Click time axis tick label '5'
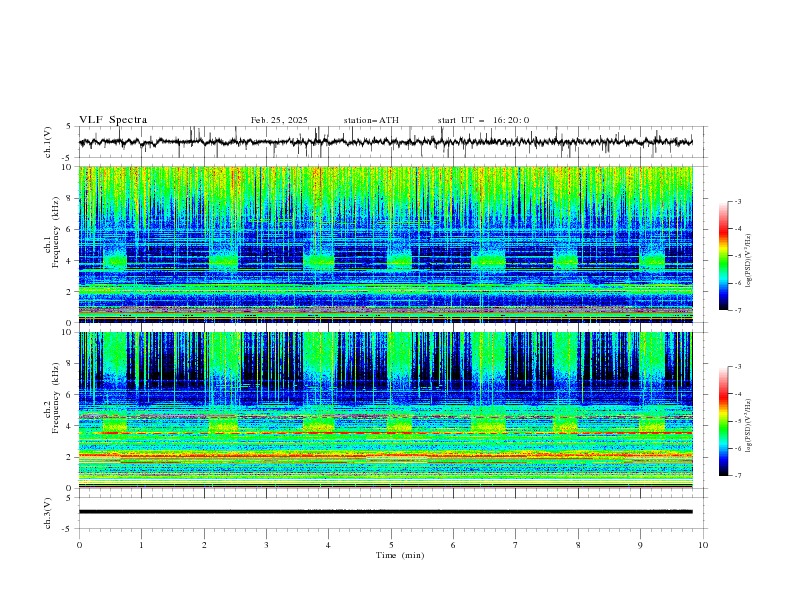Screen dimensions: 792x612 coord(391,545)
